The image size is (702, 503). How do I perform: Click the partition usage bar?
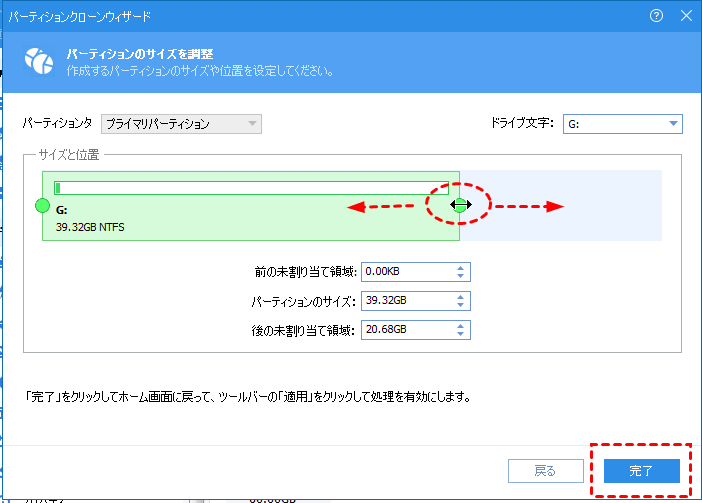click(251, 188)
